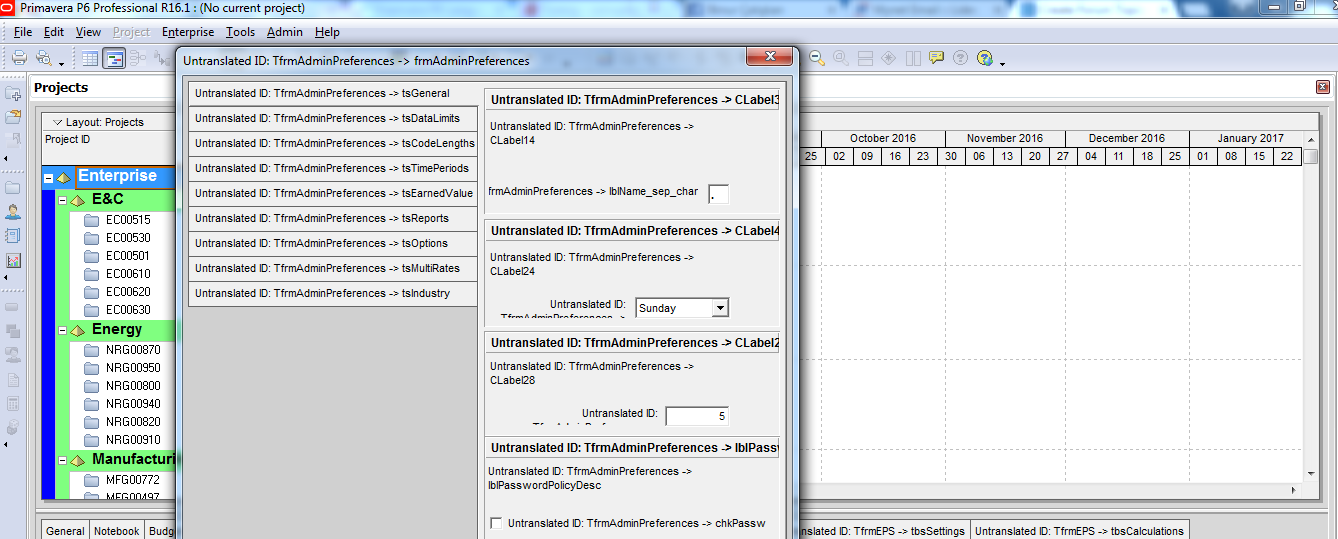The image size is (1338, 539).
Task: Open the Print Preview toolbar icon
Action: (x=43, y=58)
